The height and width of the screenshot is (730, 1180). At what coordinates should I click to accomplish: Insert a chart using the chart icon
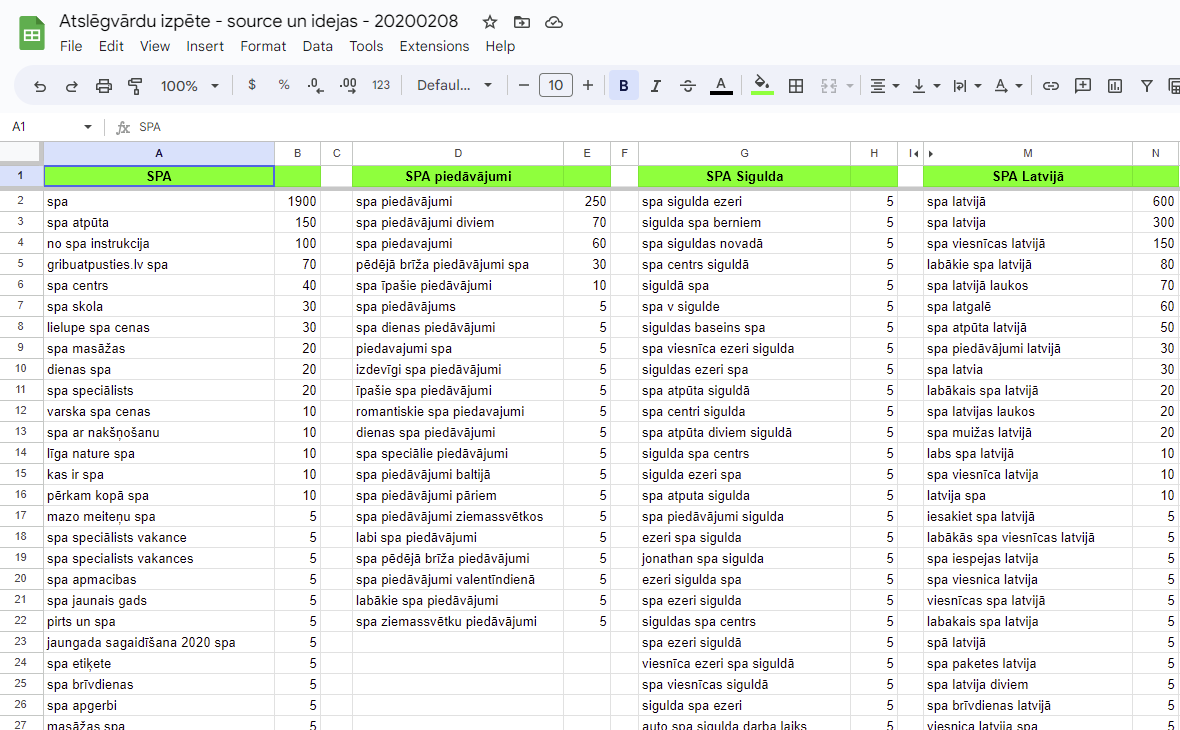(1114, 86)
